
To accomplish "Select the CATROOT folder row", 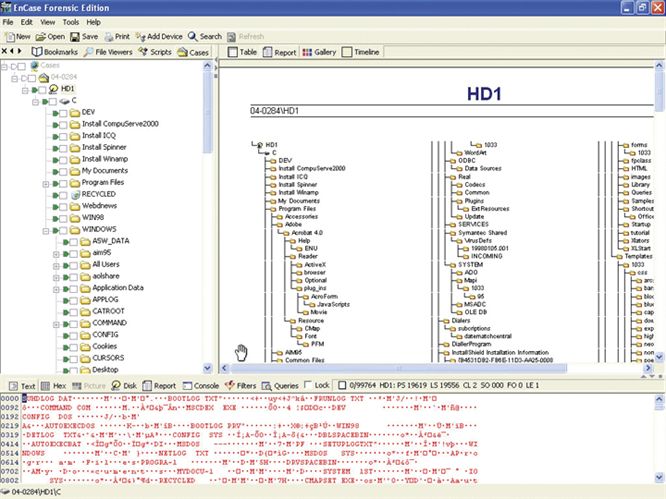I will pos(108,311).
